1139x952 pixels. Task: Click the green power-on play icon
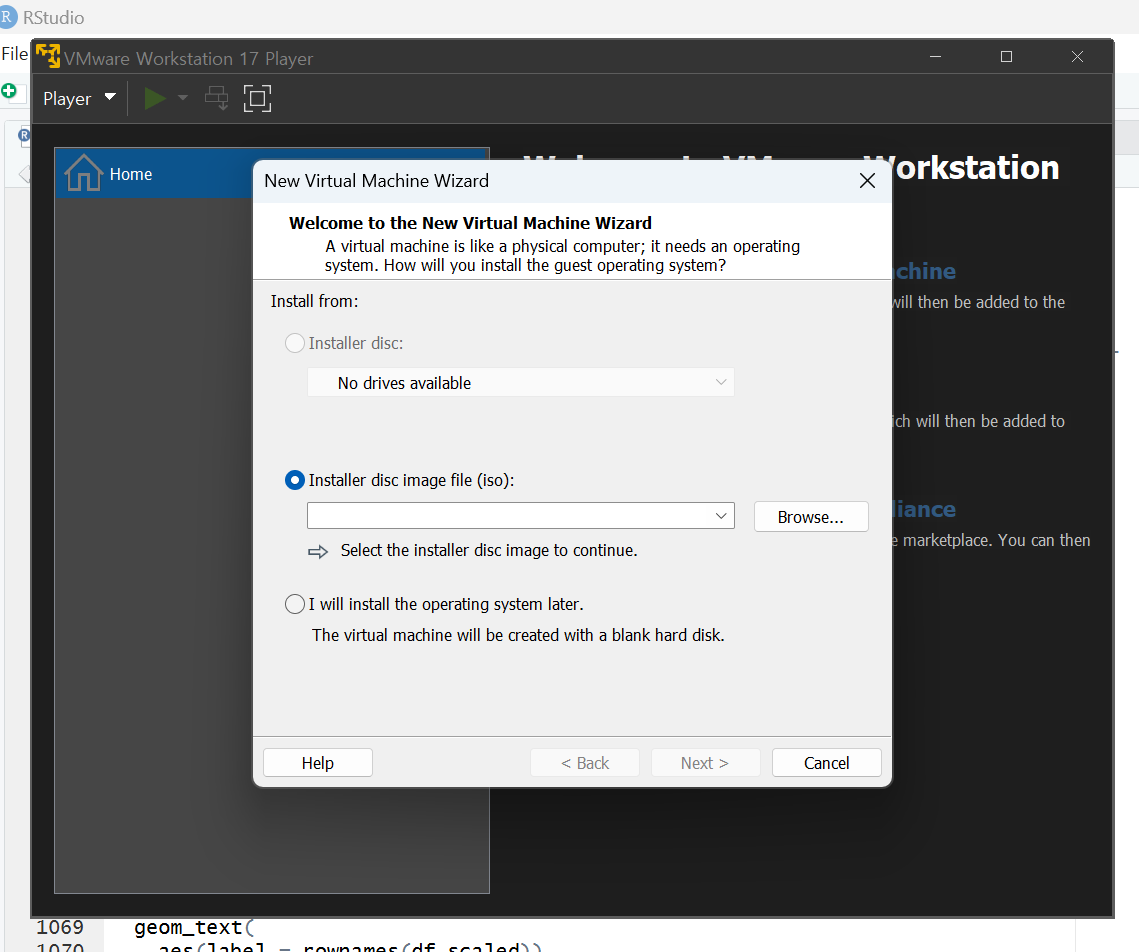point(155,98)
